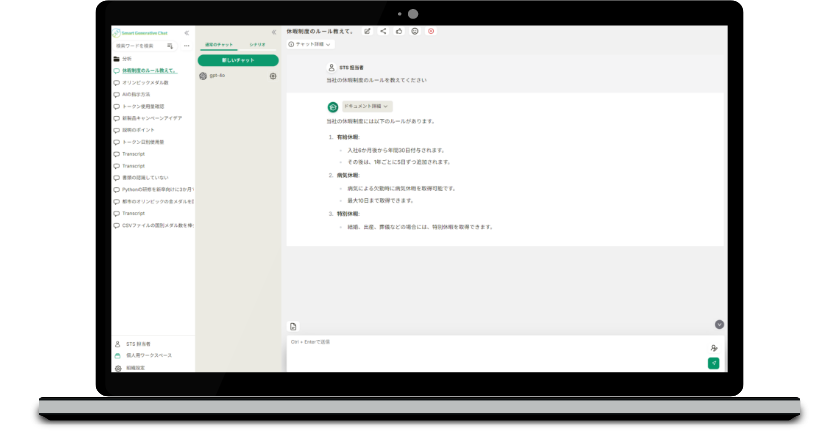Expand the ドキュメント詳細 dropdown
Image resolution: width=840 pixels, height=435 pixels.
367,107
